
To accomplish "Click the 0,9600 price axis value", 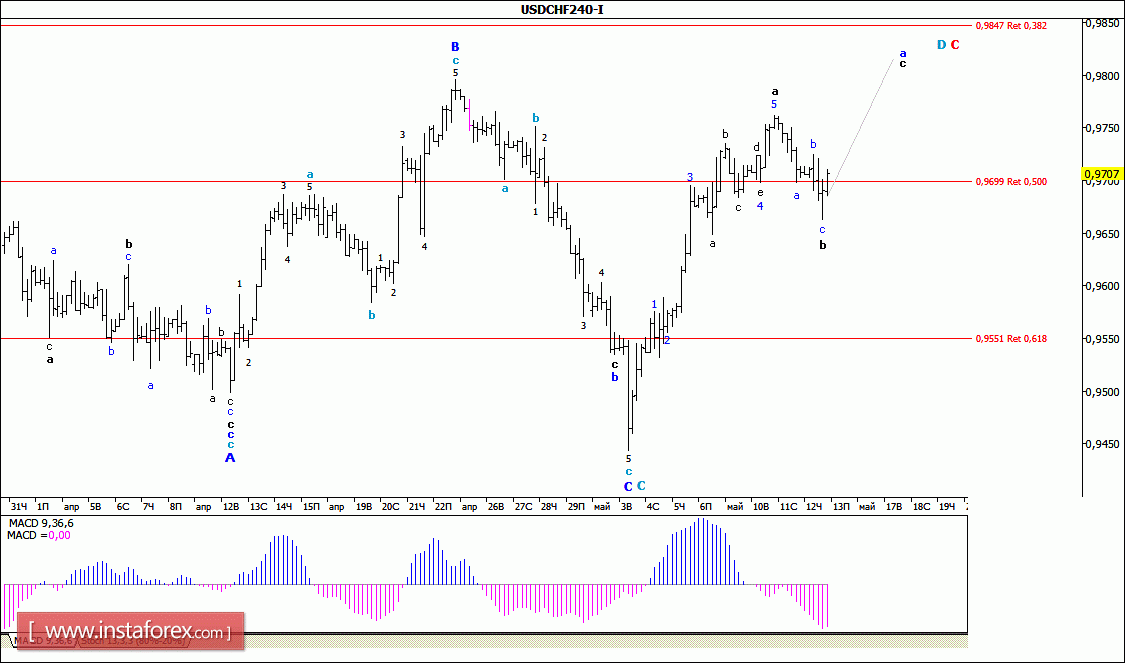I will [1103, 286].
